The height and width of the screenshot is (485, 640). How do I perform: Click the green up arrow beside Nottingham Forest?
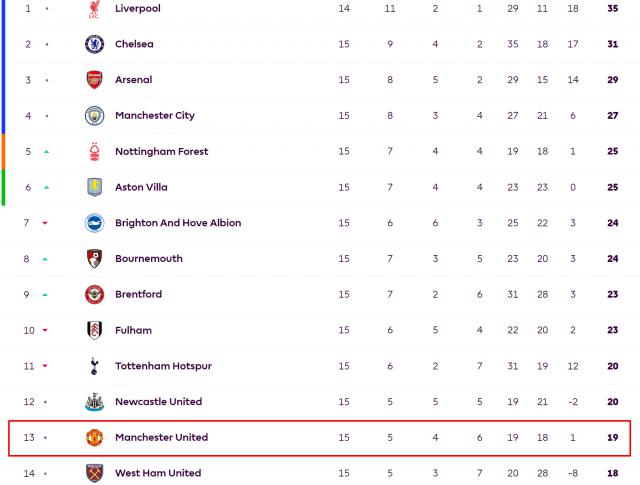46,152
